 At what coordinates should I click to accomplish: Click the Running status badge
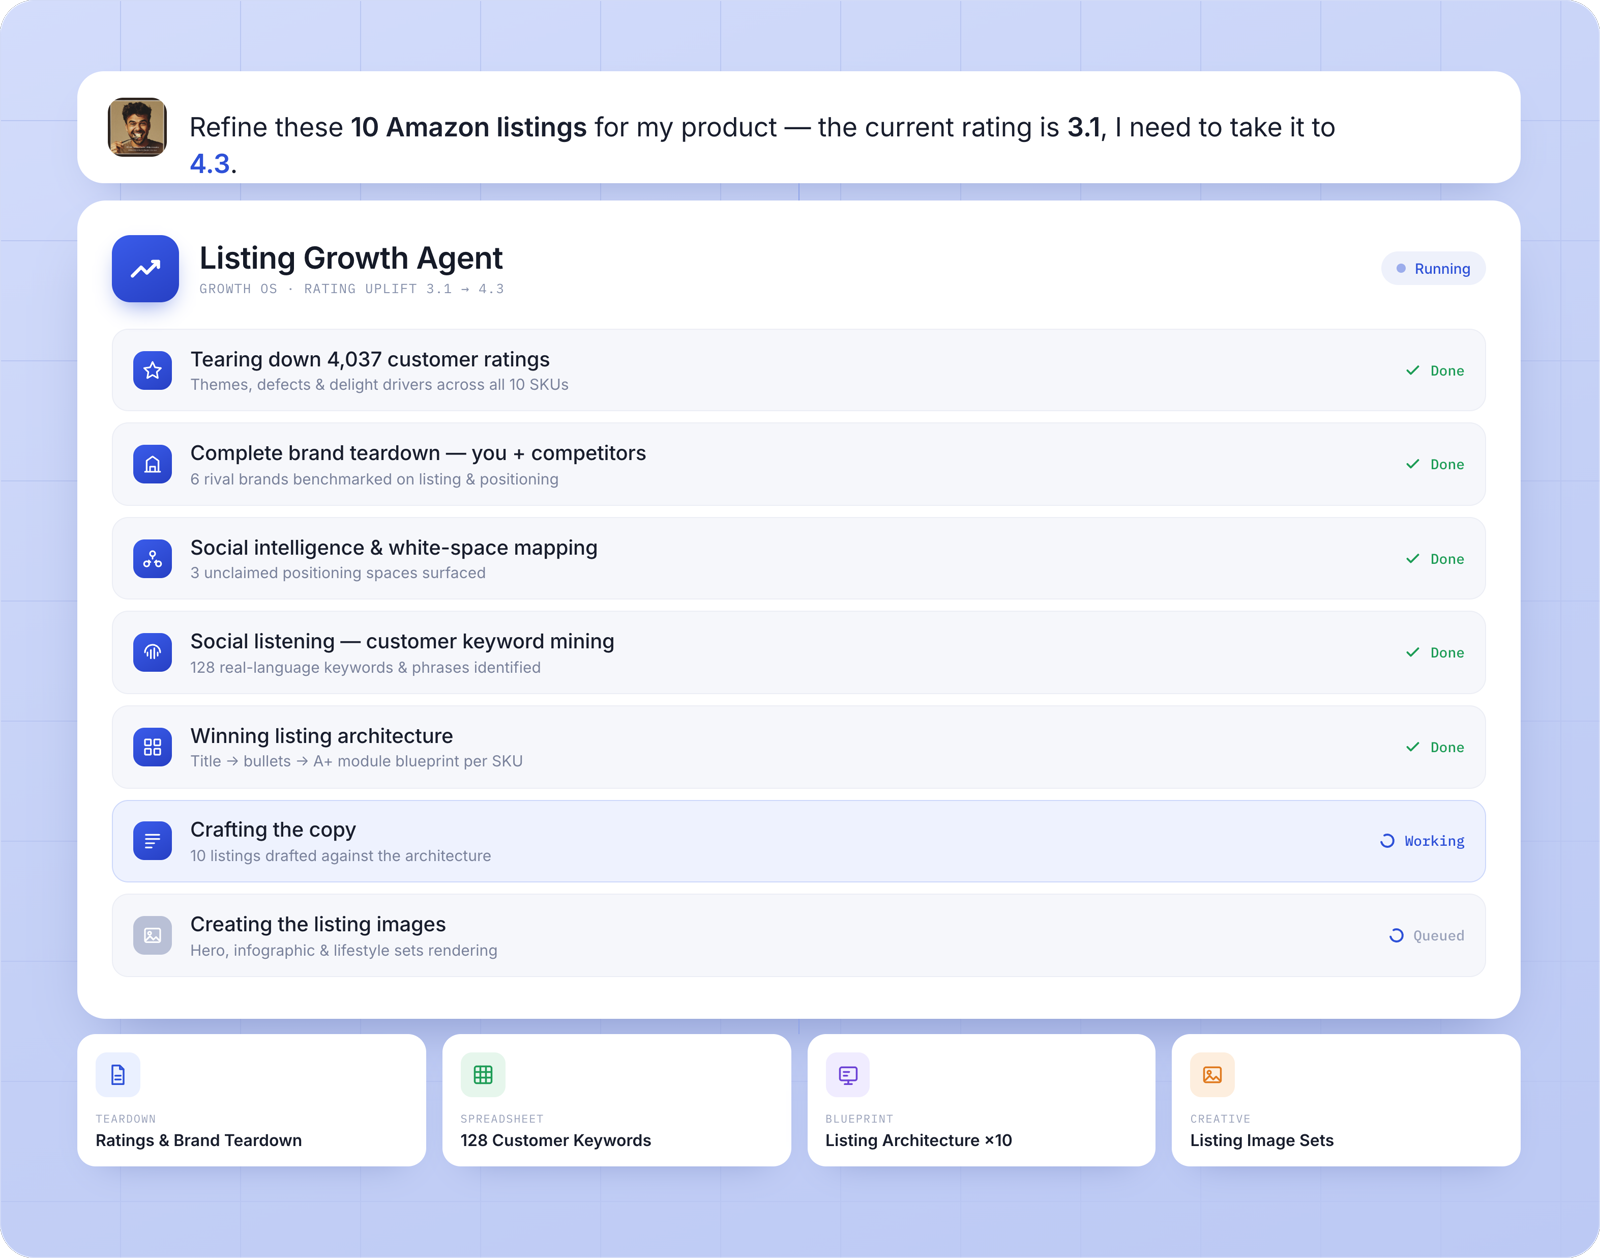click(x=1433, y=268)
